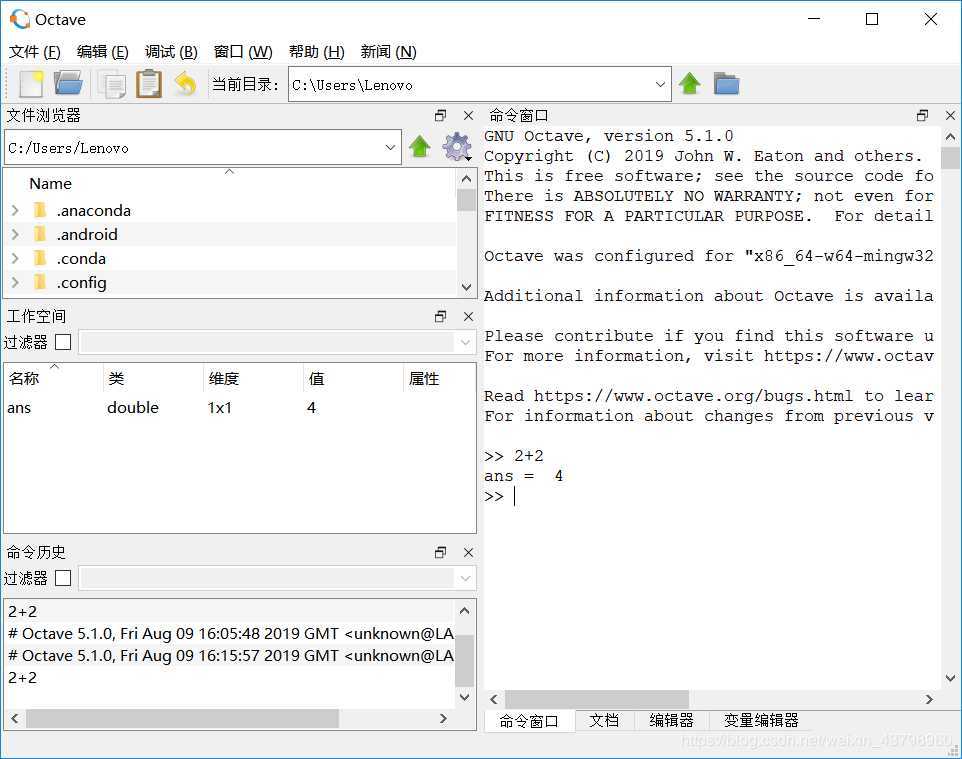Sort workspace by 值 column
The height and width of the screenshot is (759, 962).
353,379
